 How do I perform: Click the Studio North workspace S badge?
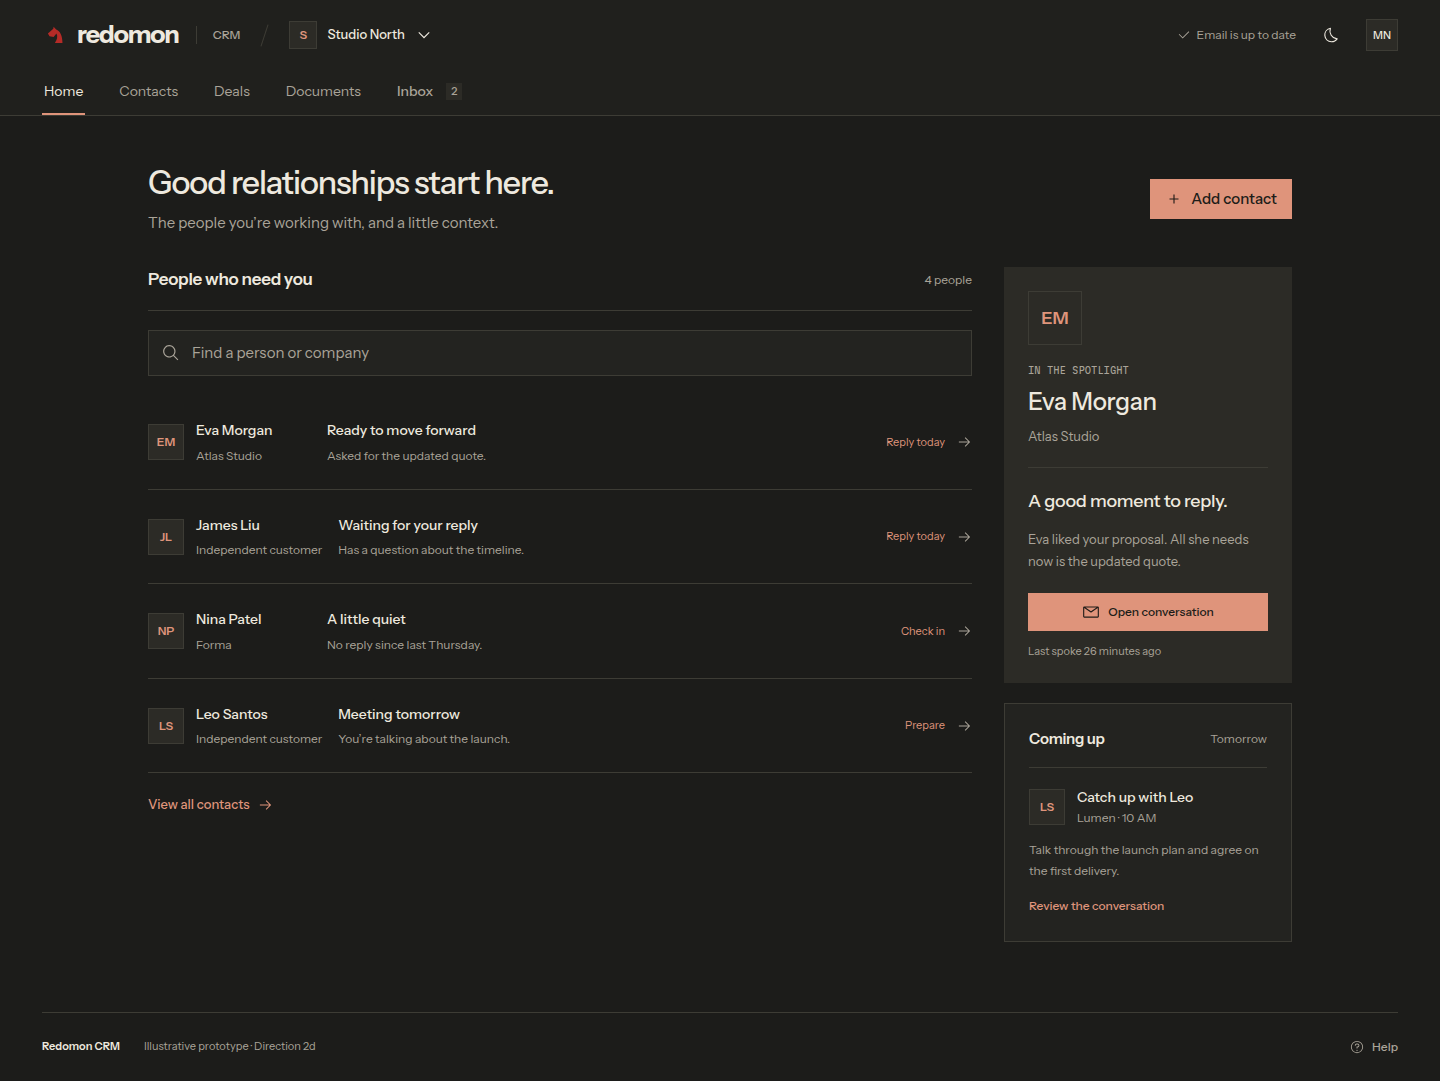tap(303, 35)
